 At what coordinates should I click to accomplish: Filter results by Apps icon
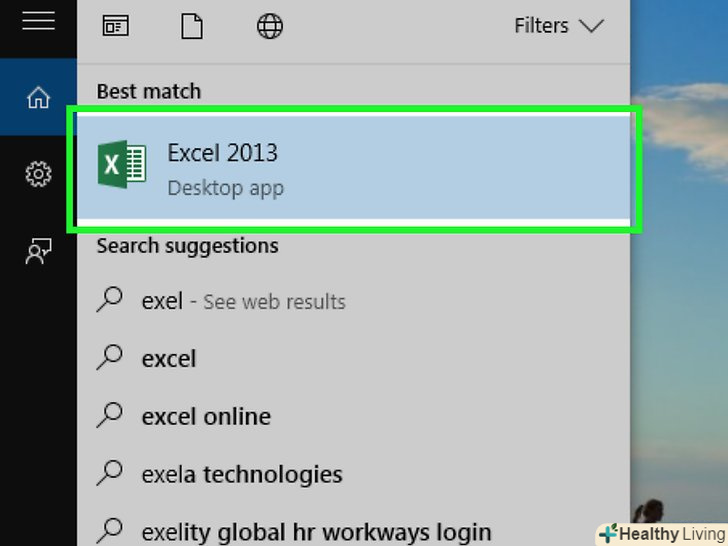coord(116,26)
